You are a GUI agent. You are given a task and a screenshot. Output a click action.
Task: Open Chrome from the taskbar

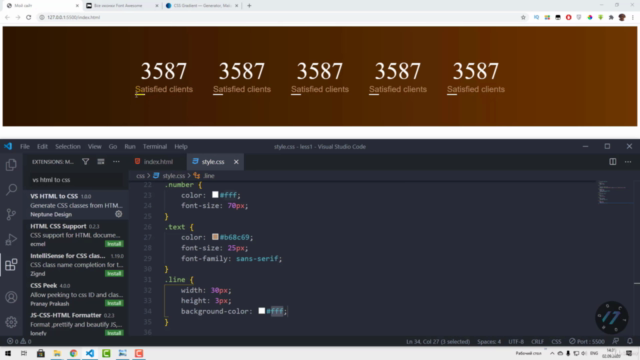(73, 353)
